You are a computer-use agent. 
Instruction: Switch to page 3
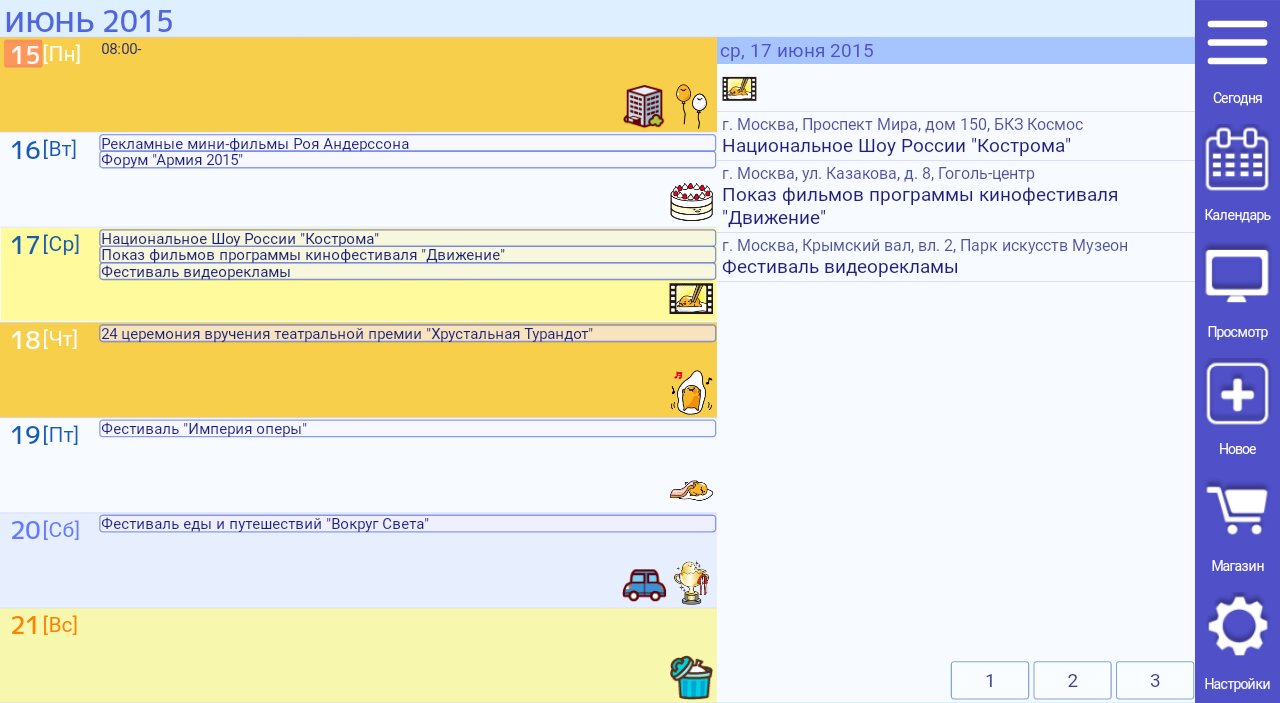pos(1155,681)
